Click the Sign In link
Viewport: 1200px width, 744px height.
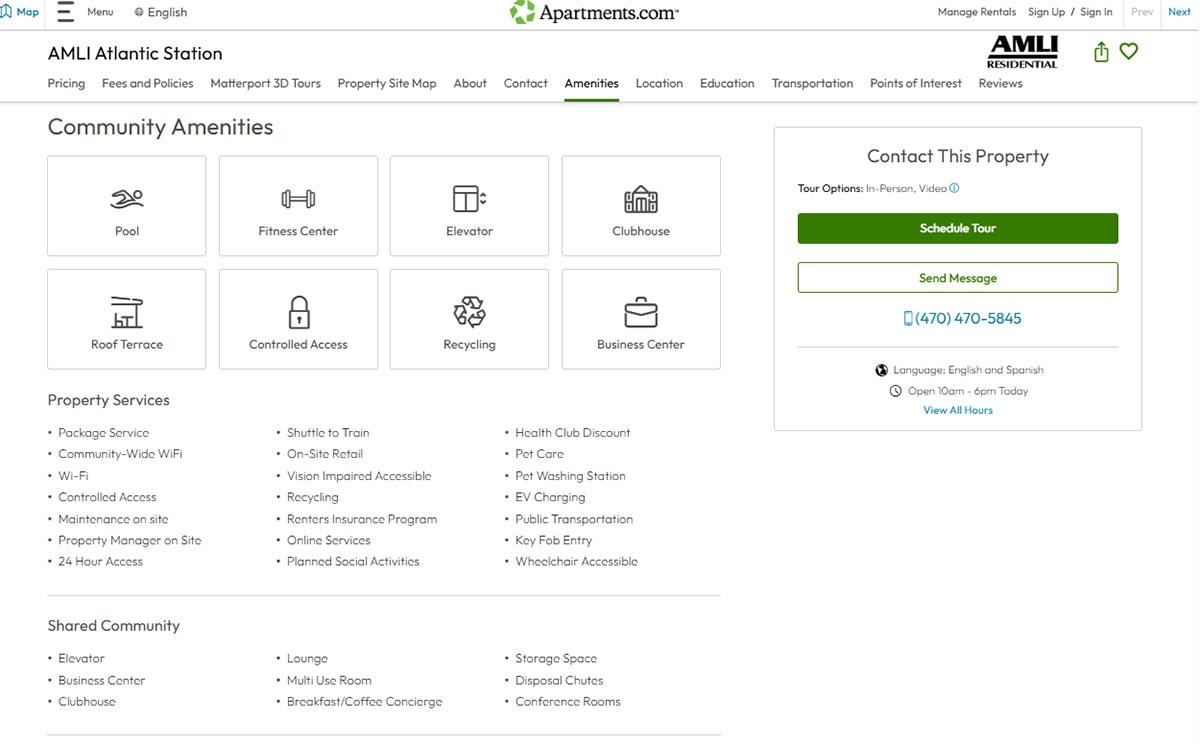coord(1096,12)
